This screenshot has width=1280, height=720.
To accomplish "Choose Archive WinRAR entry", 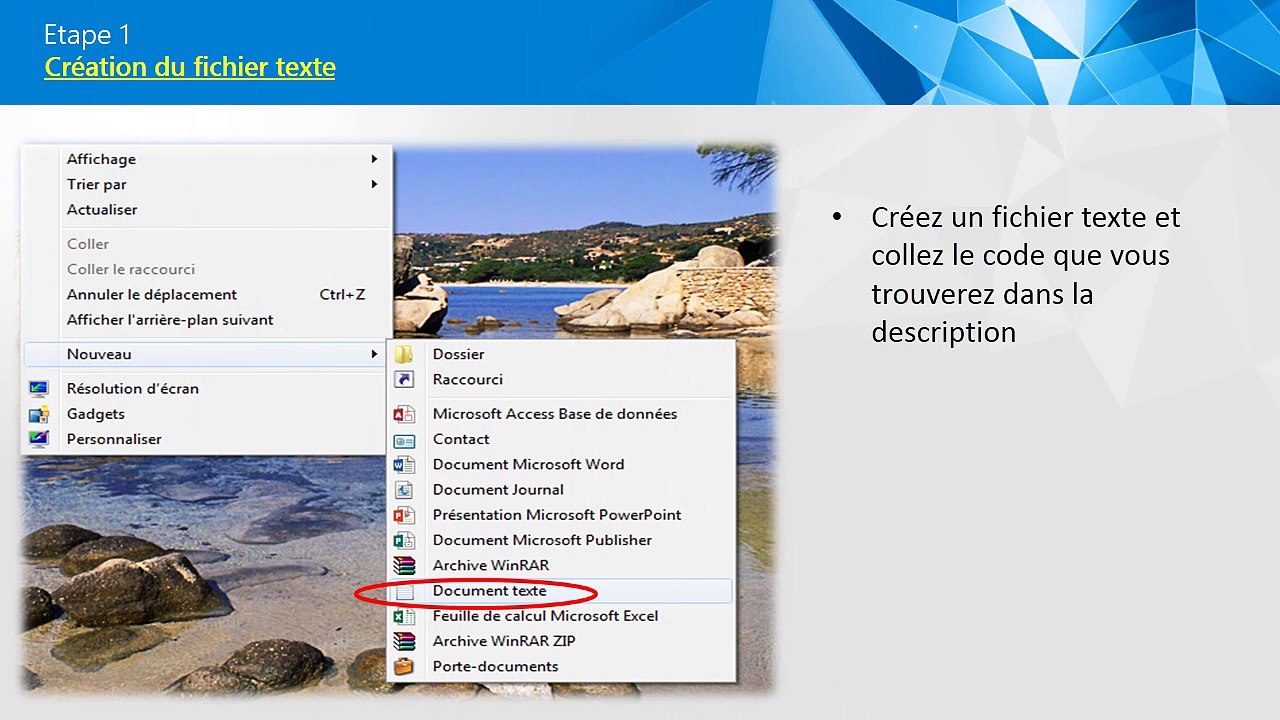I will [561, 565].
